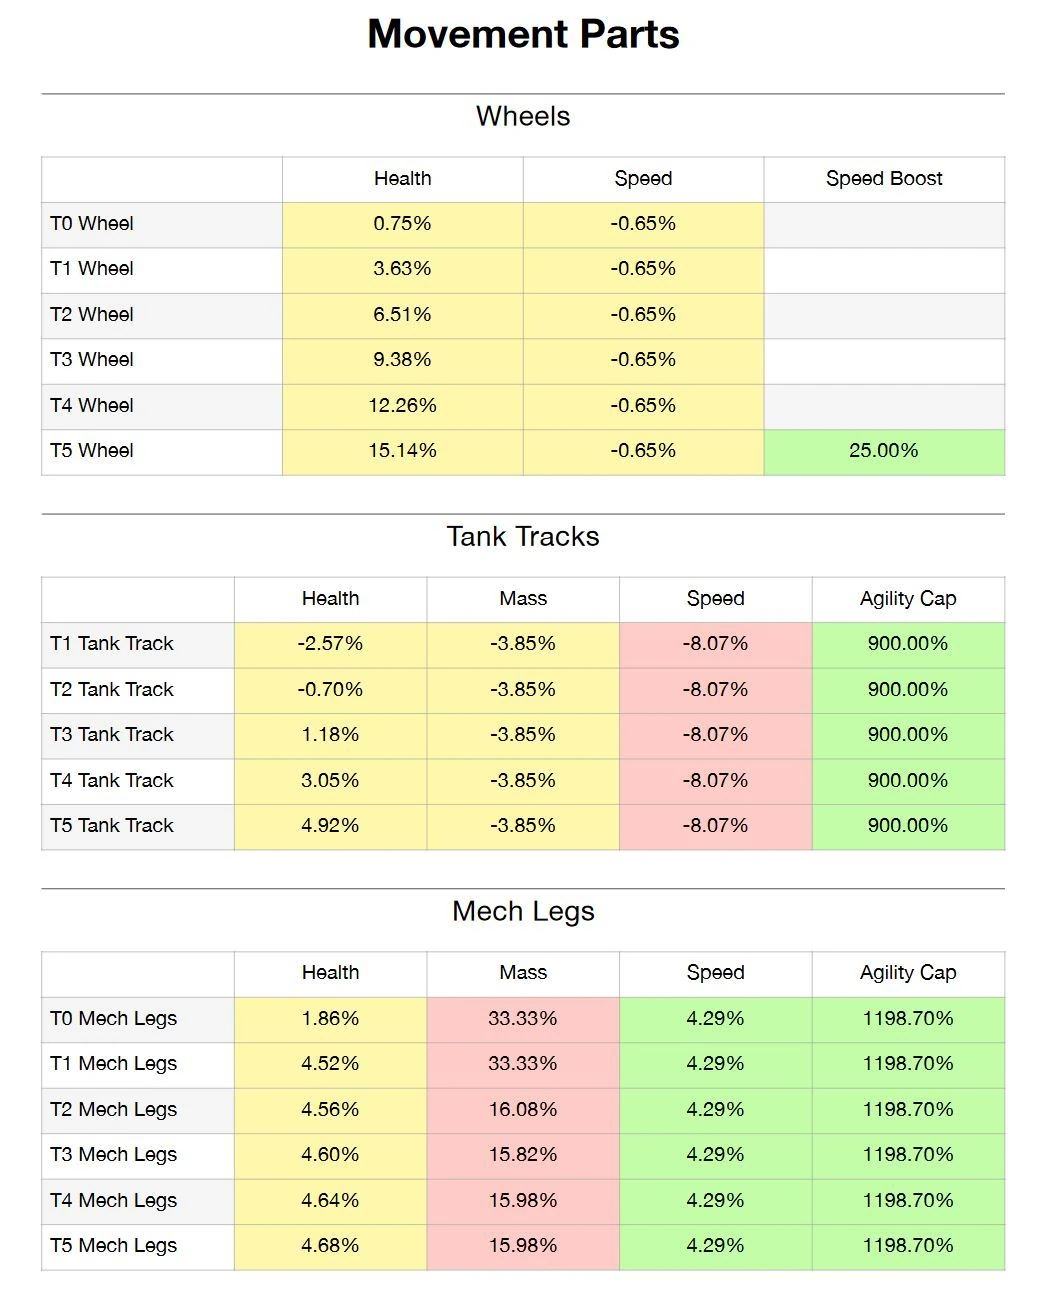Select the T3 Mech Legs mass value 15.82%
This screenshot has height=1293, width=1039.
click(x=523, y=1155)
